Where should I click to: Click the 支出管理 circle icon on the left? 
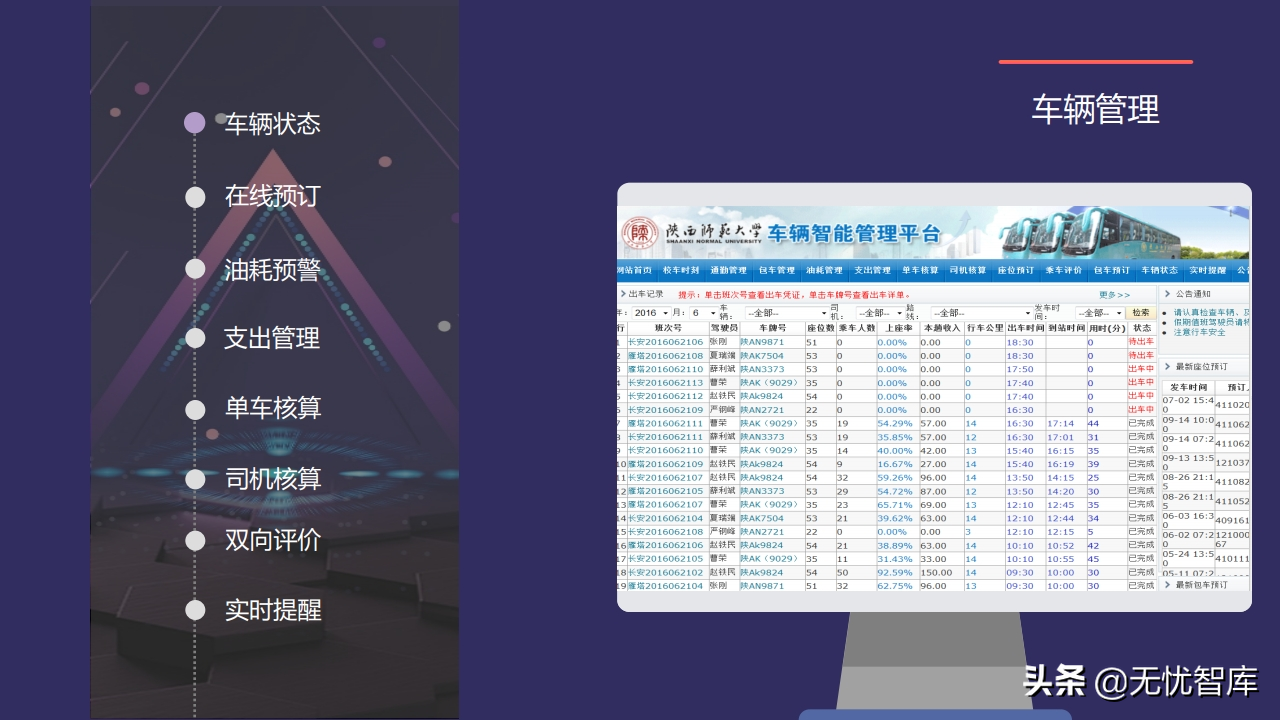195,338
